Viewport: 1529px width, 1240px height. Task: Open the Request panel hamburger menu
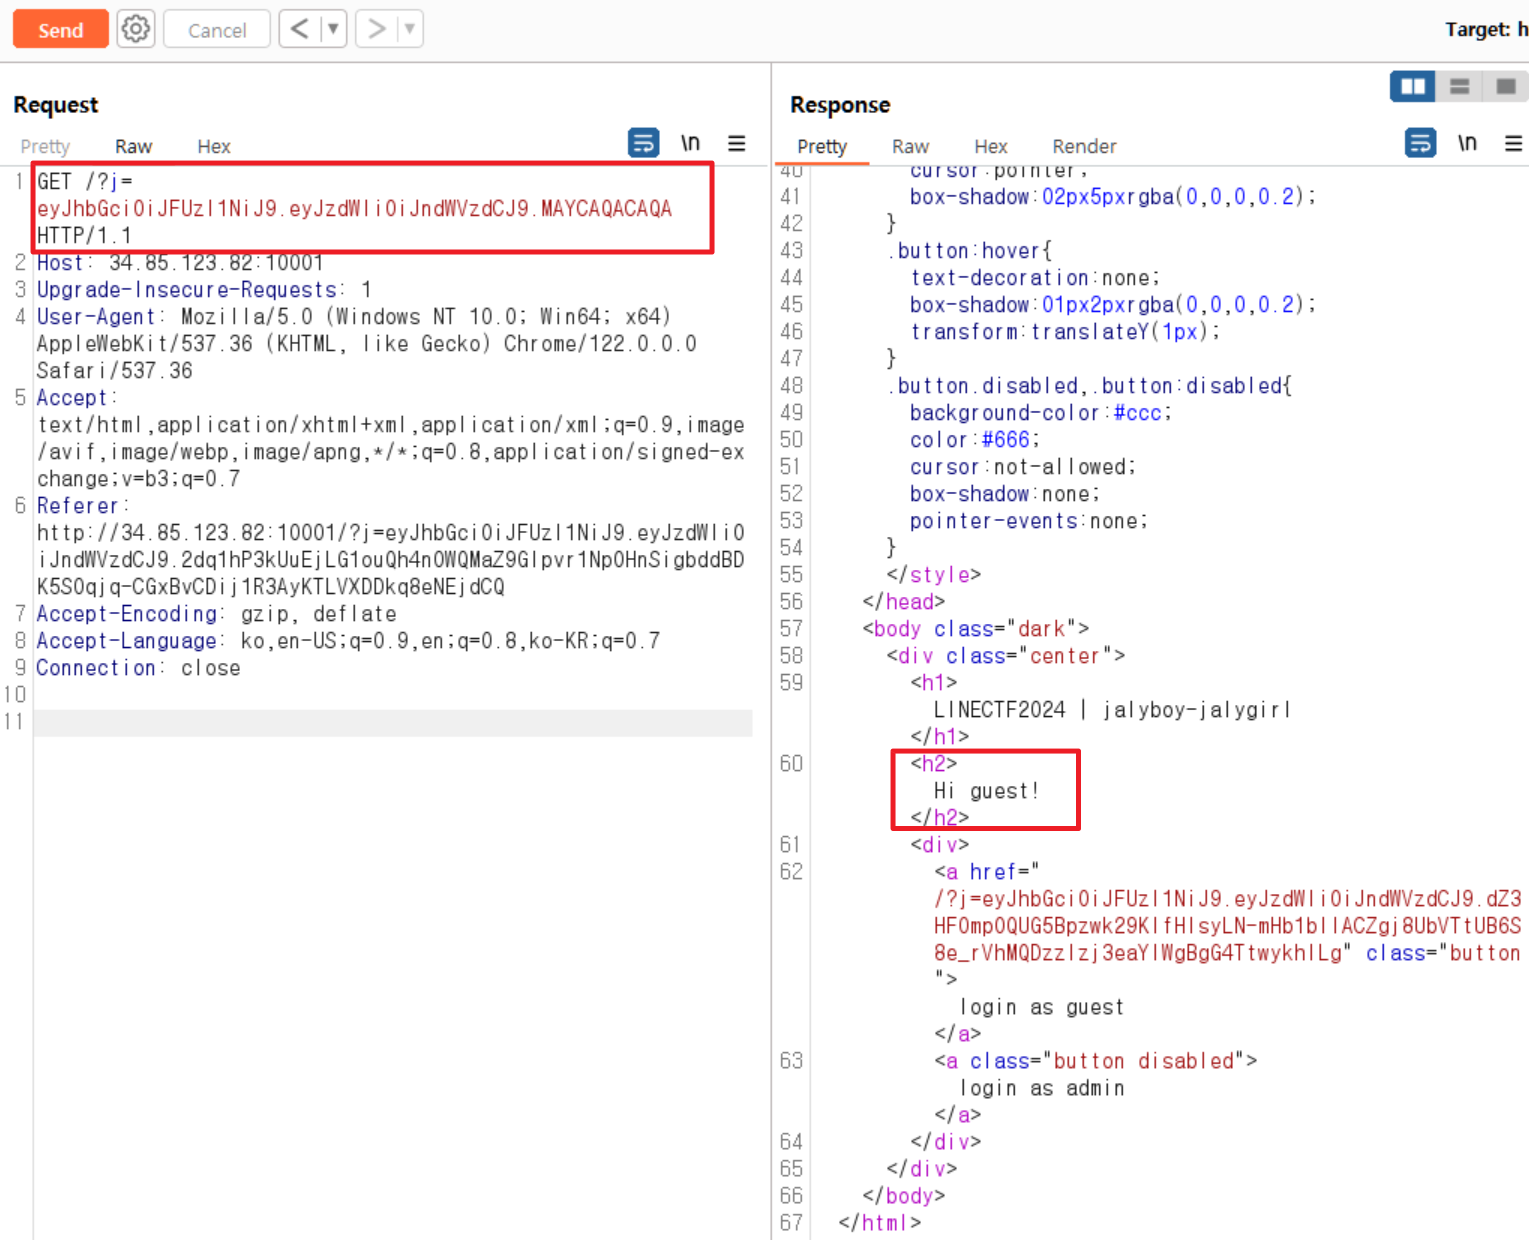(x=737, y=143)
